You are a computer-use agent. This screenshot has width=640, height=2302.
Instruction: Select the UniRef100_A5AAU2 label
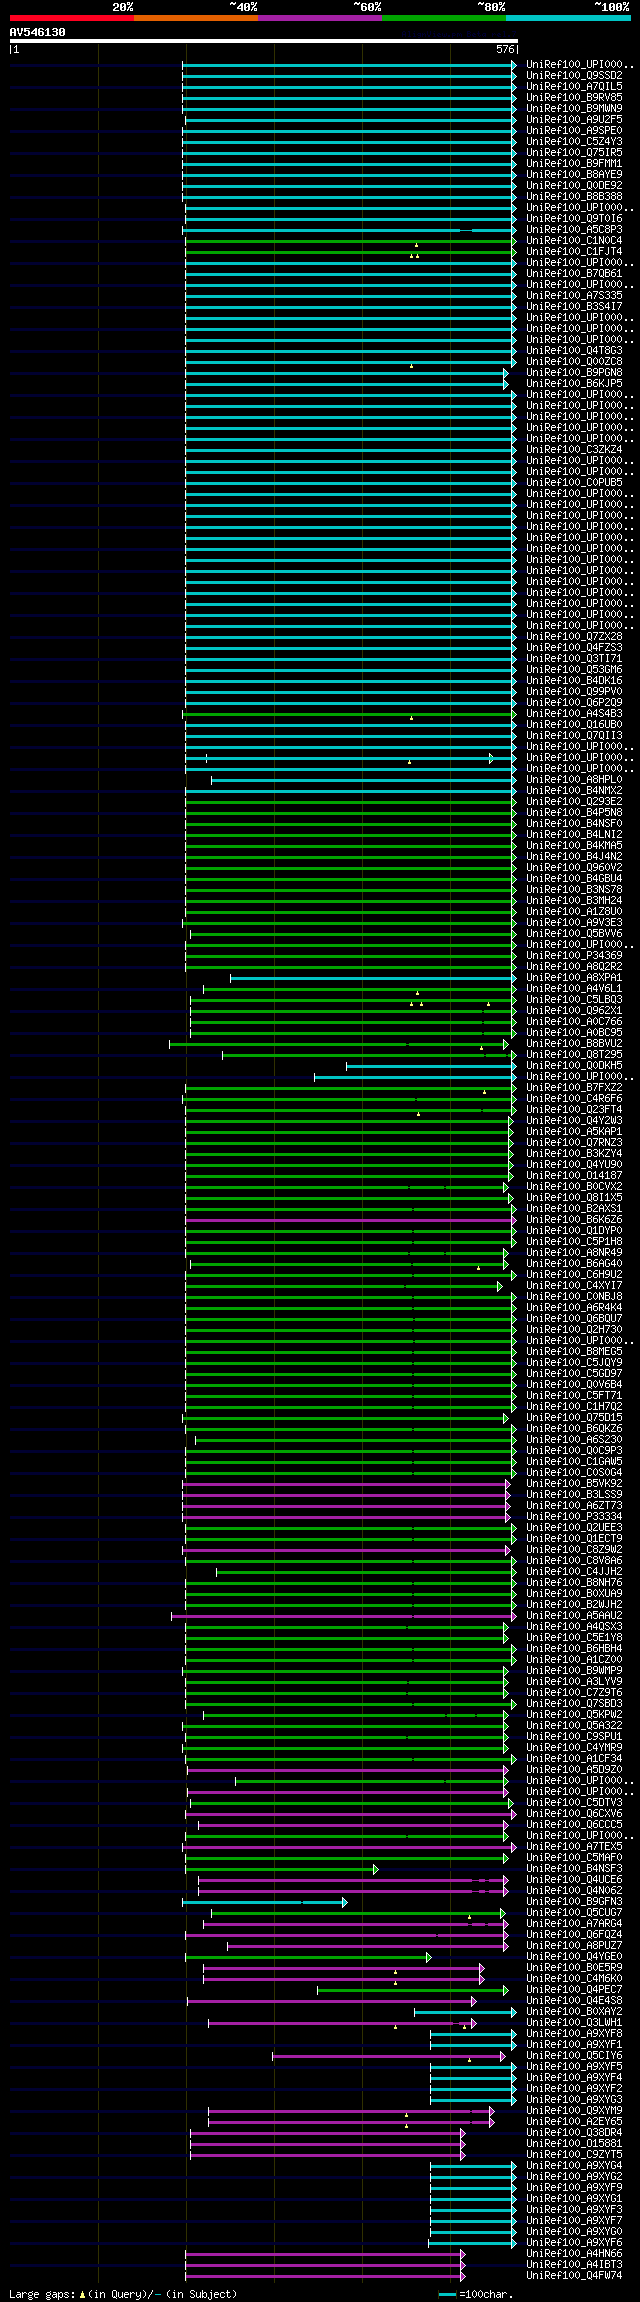click(x=574, y=1615)
